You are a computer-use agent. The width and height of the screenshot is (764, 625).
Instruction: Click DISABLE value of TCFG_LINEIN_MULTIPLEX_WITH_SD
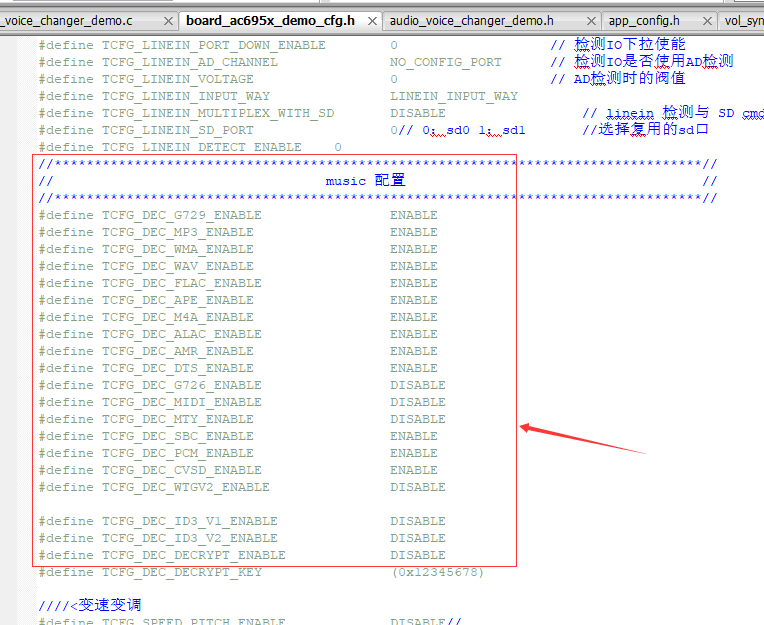[418, 114]
